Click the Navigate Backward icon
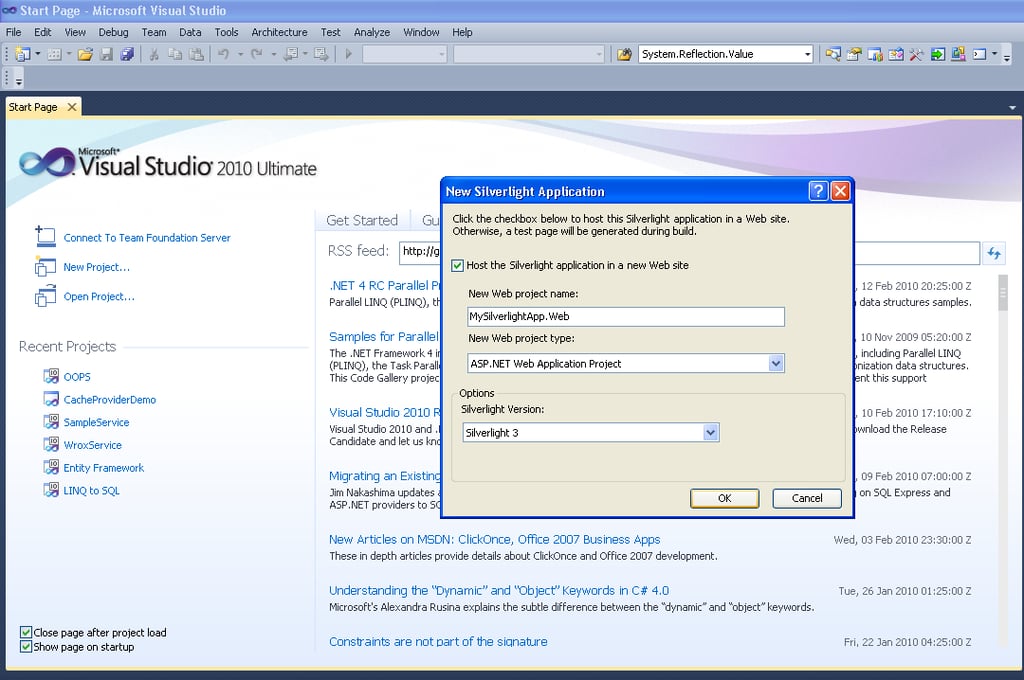 pyautogui.click(x=291, y=54)
